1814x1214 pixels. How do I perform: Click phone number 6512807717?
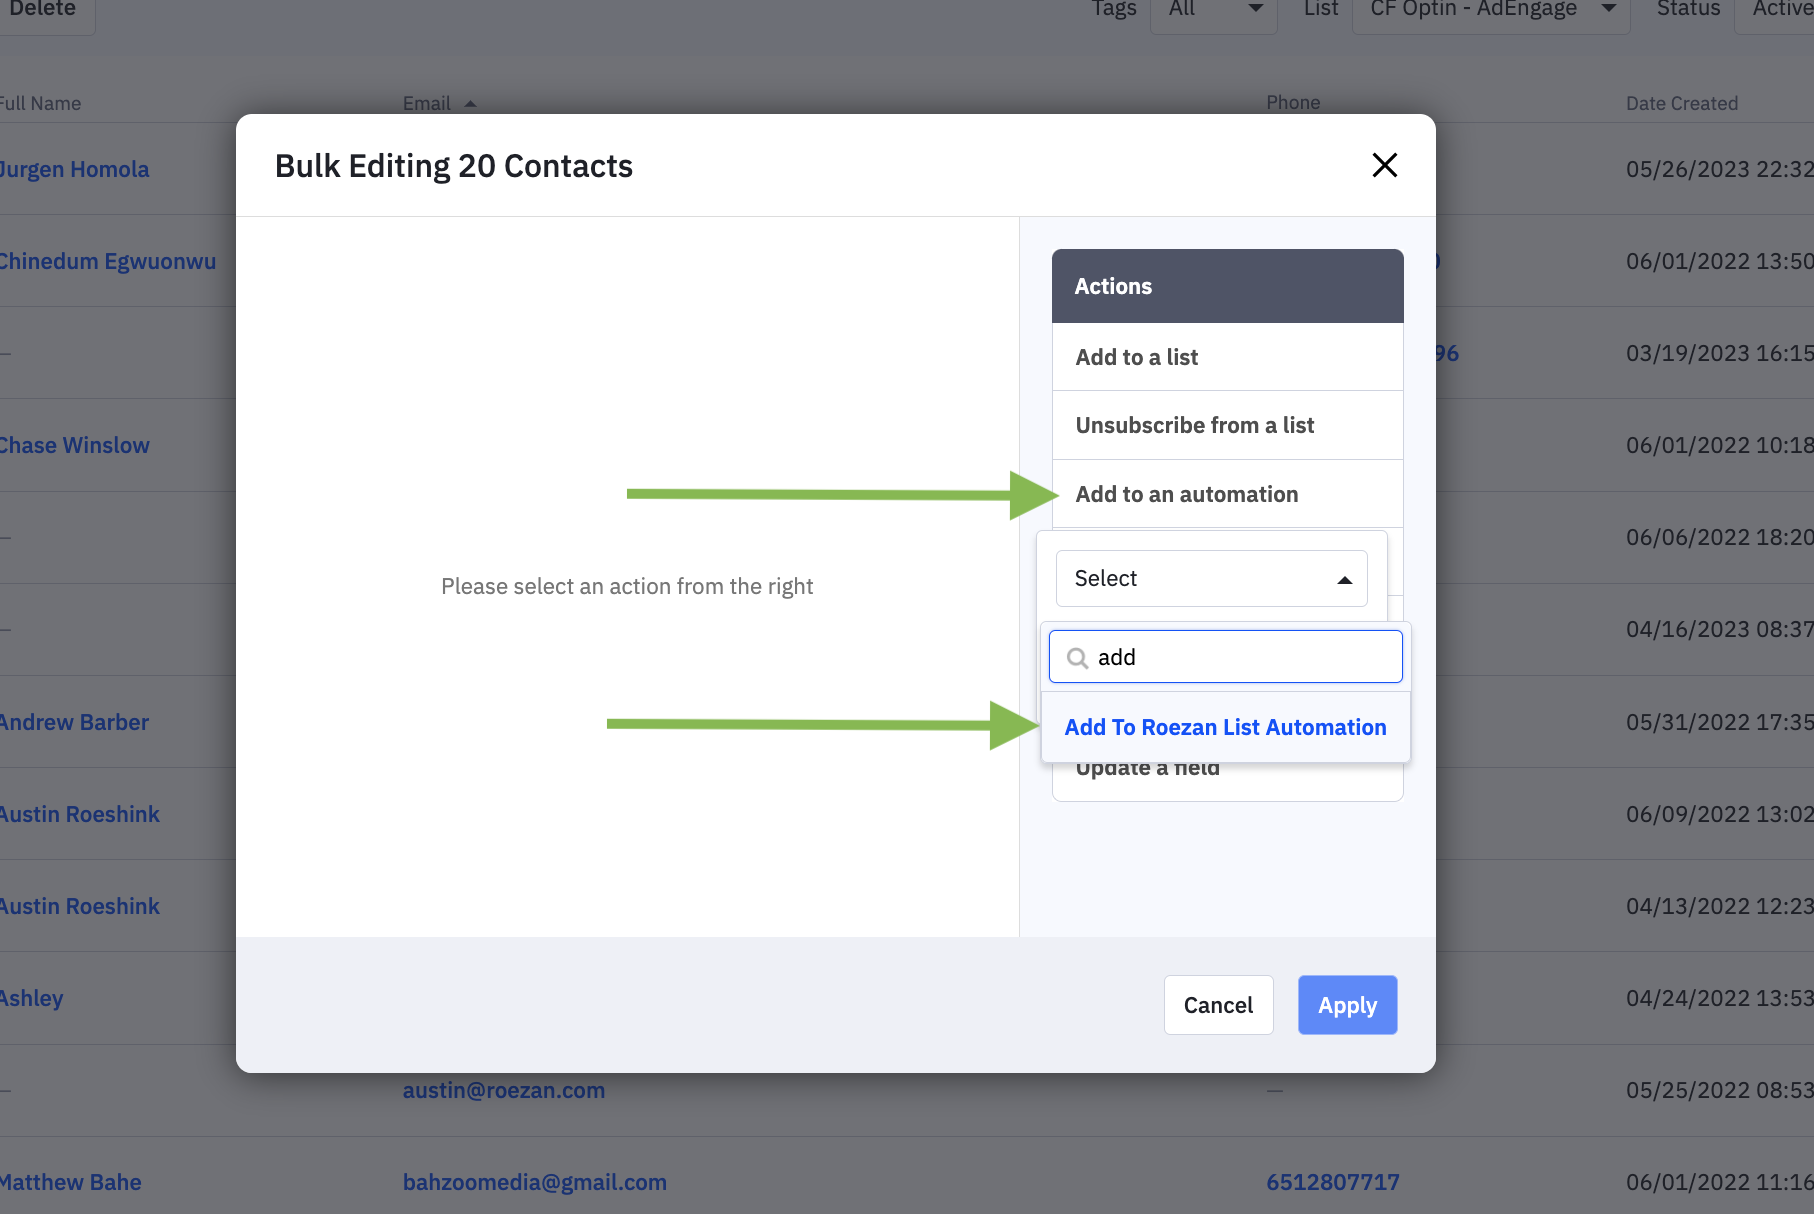coord(1332,1182)
